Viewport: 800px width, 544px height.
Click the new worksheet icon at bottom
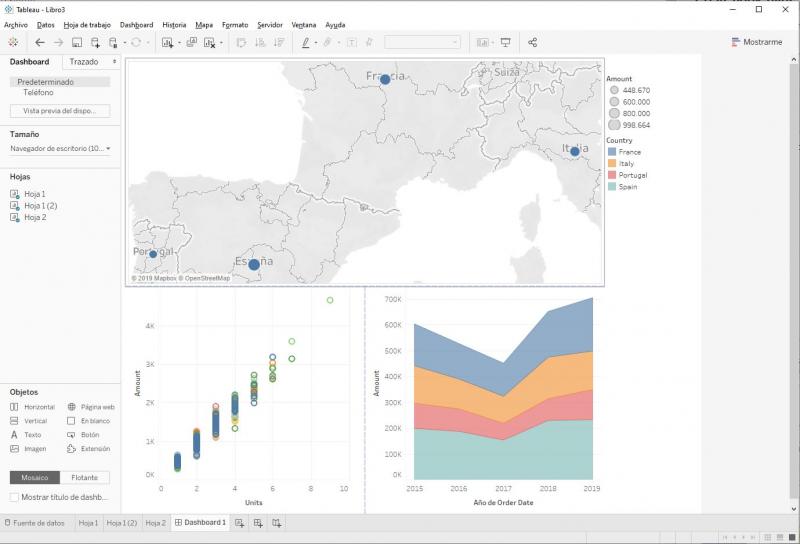coord(240,523)
